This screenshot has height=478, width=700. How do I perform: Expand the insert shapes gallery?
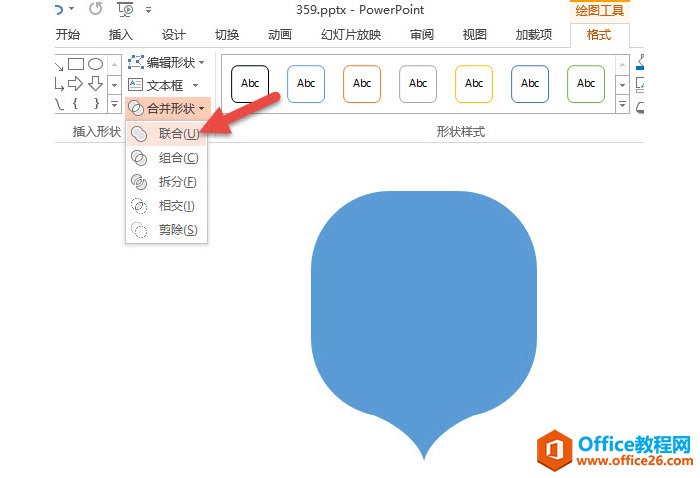114,105
